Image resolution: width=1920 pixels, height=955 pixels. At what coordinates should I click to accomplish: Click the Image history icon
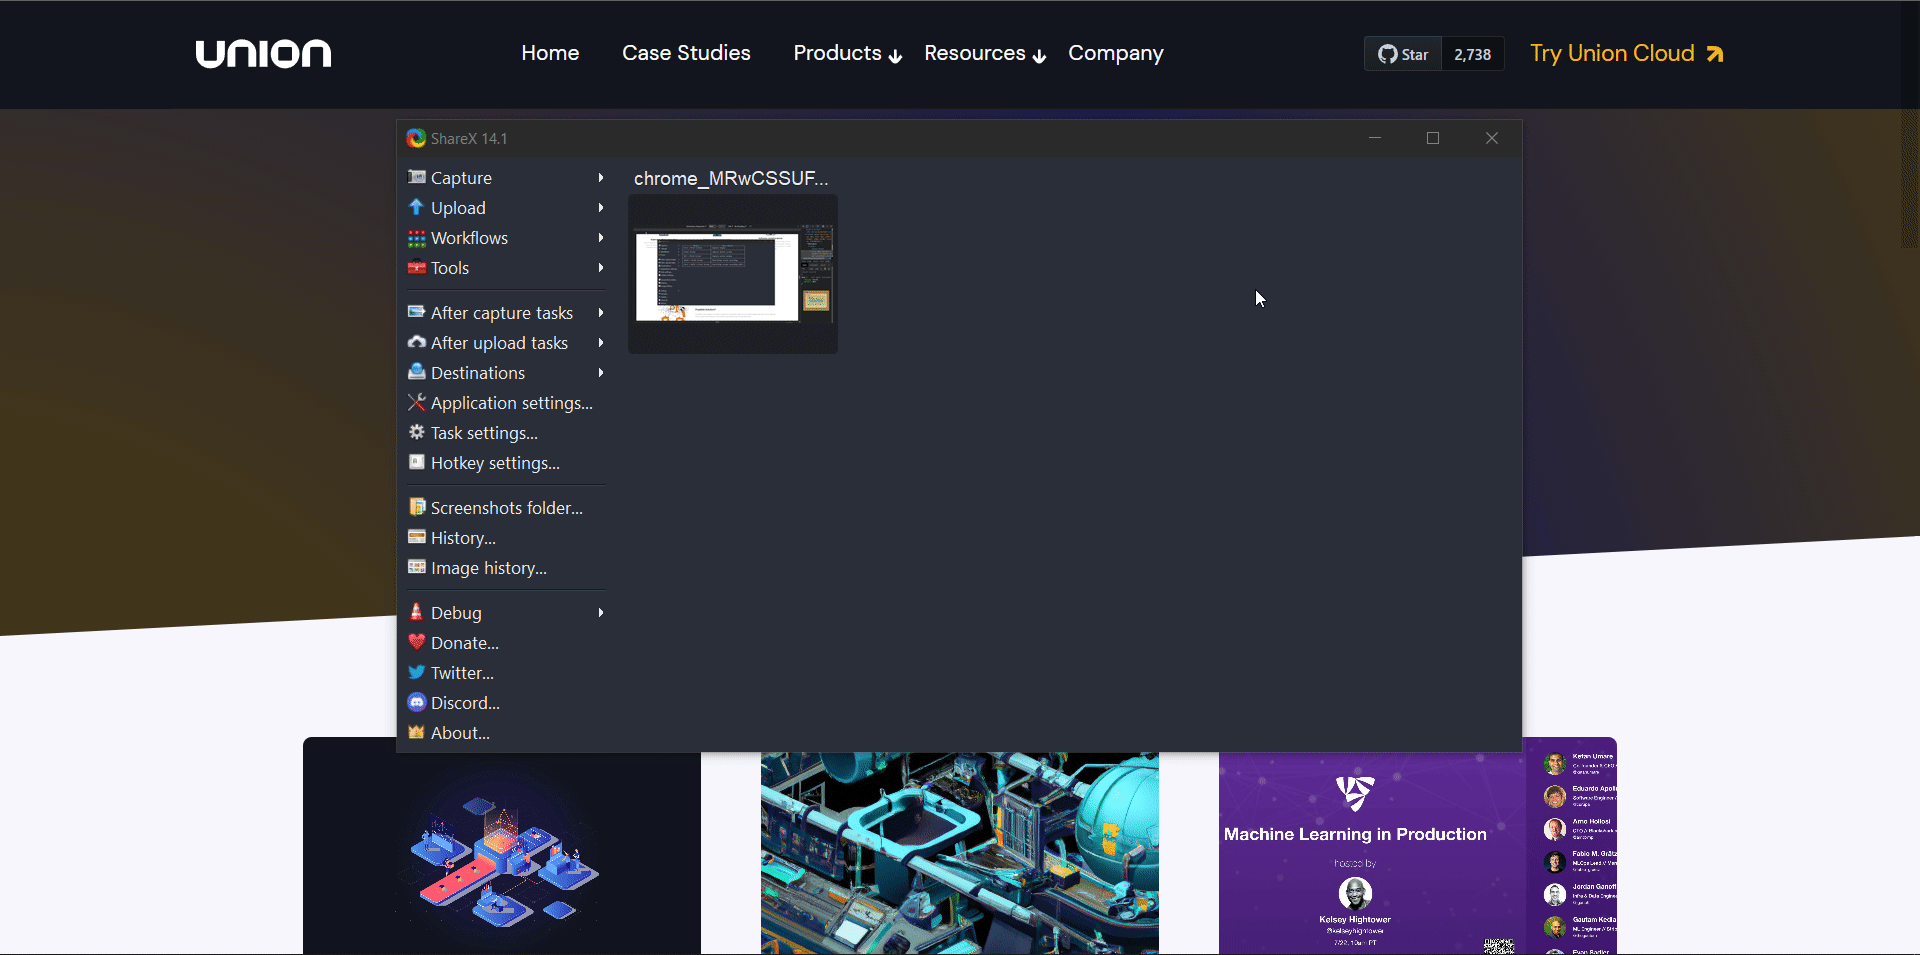click(x=417, y=567)
